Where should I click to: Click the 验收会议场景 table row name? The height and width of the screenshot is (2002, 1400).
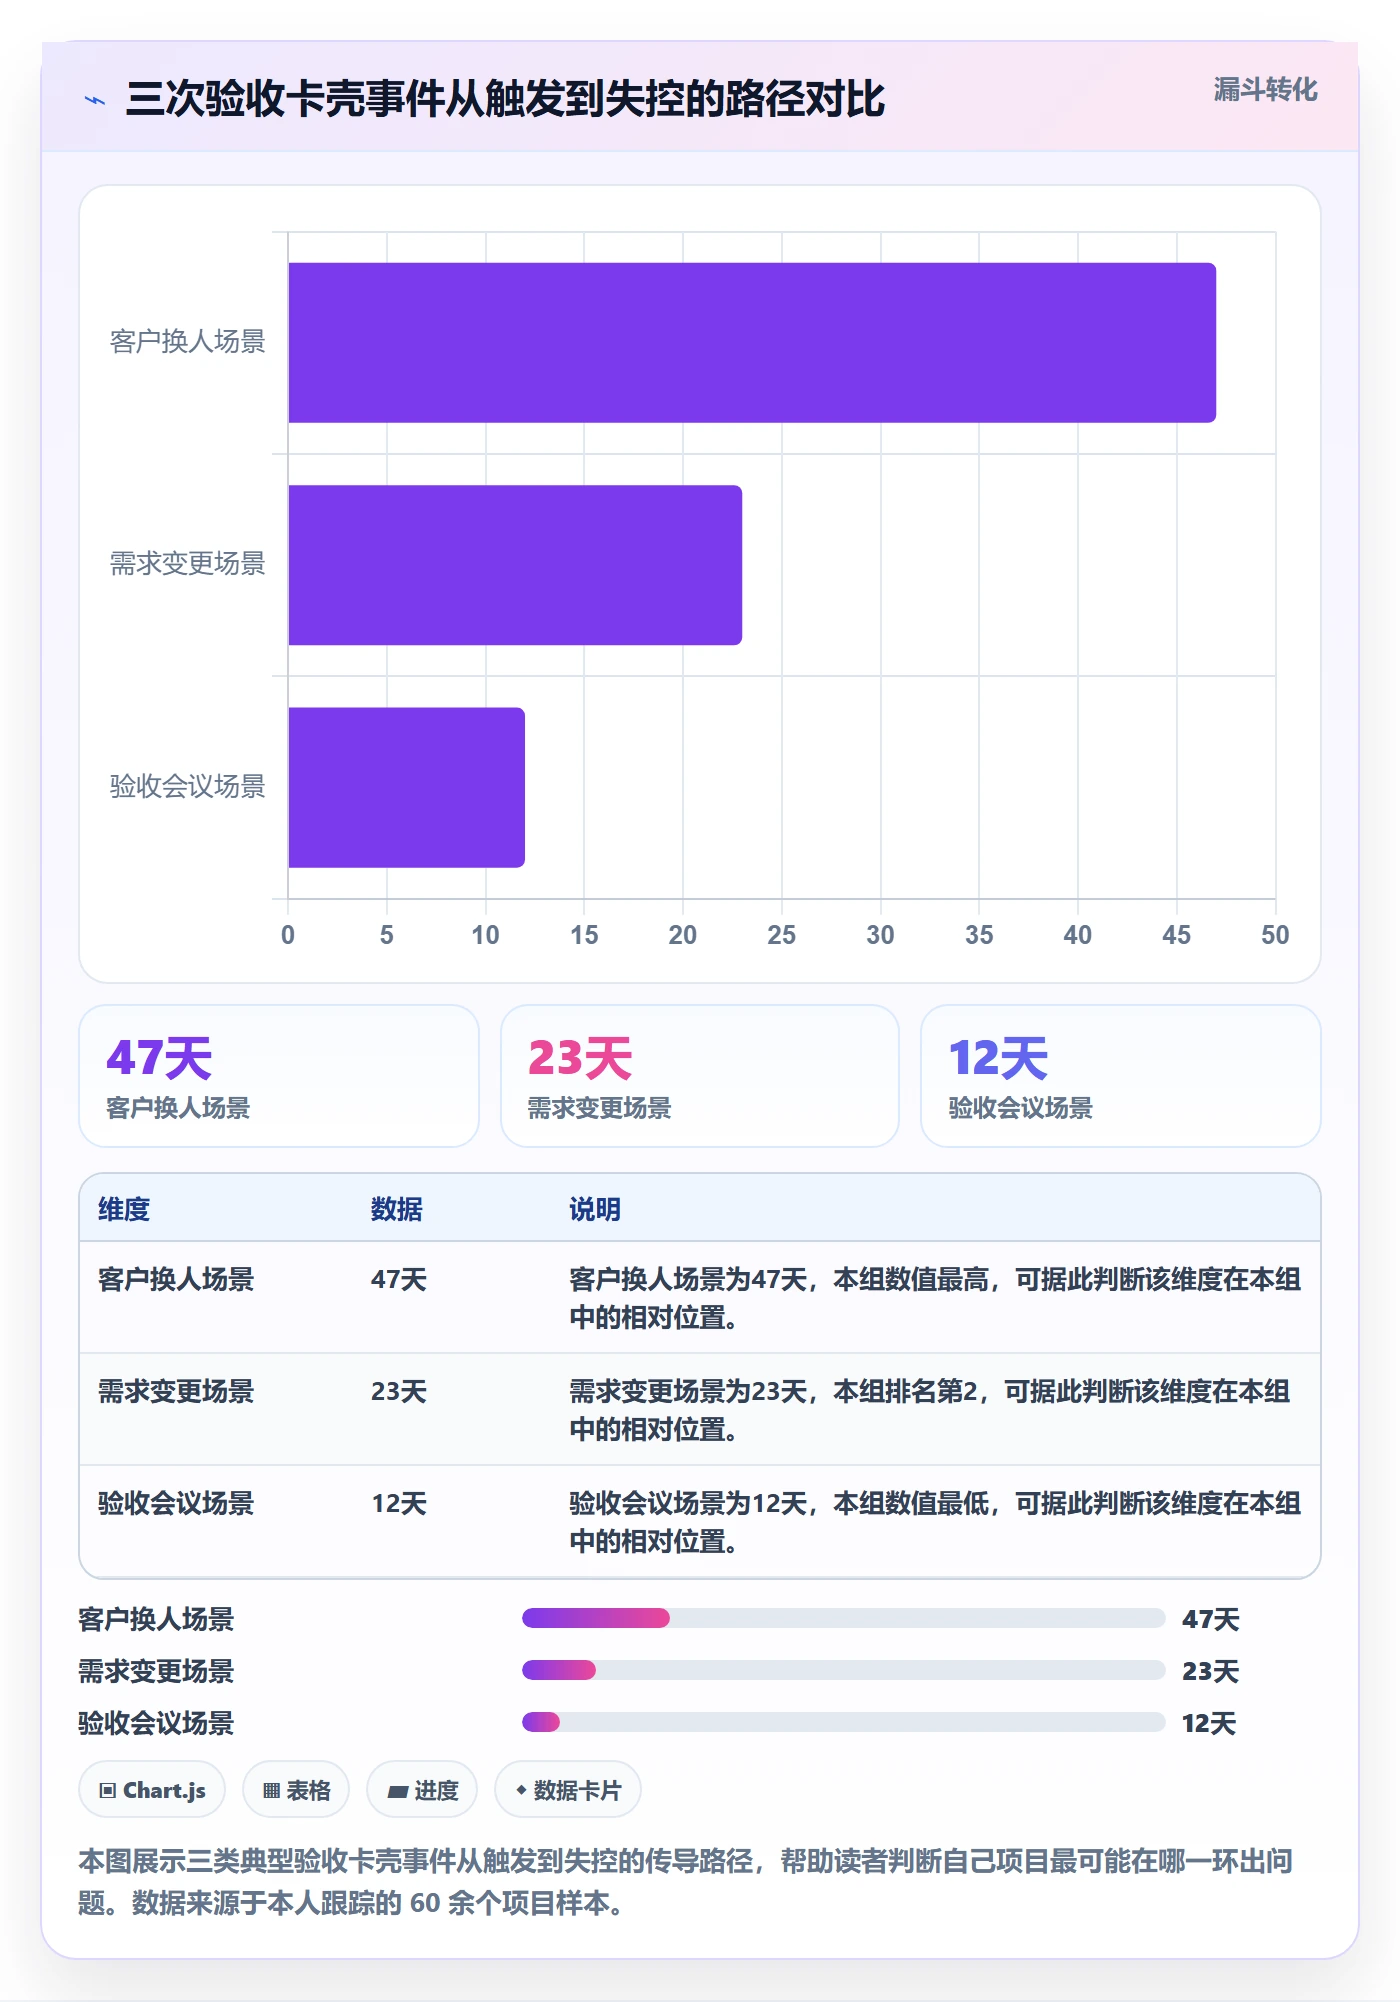click(x=176, y=1503)
